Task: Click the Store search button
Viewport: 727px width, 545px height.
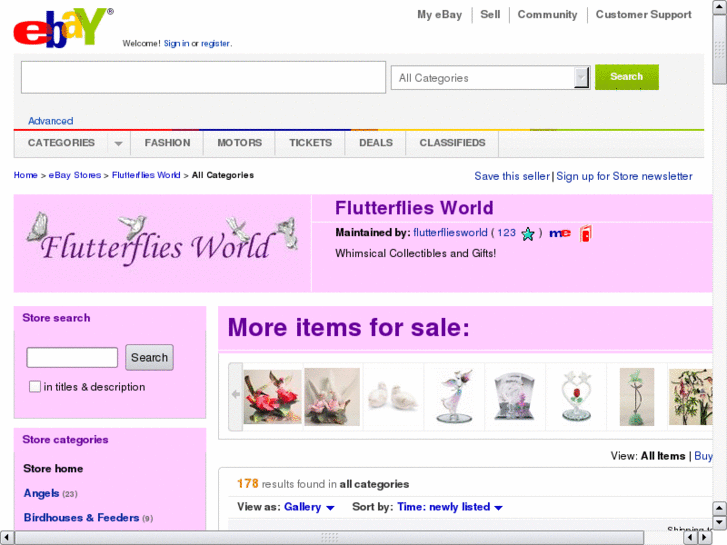Action: [x=149, y=357]
